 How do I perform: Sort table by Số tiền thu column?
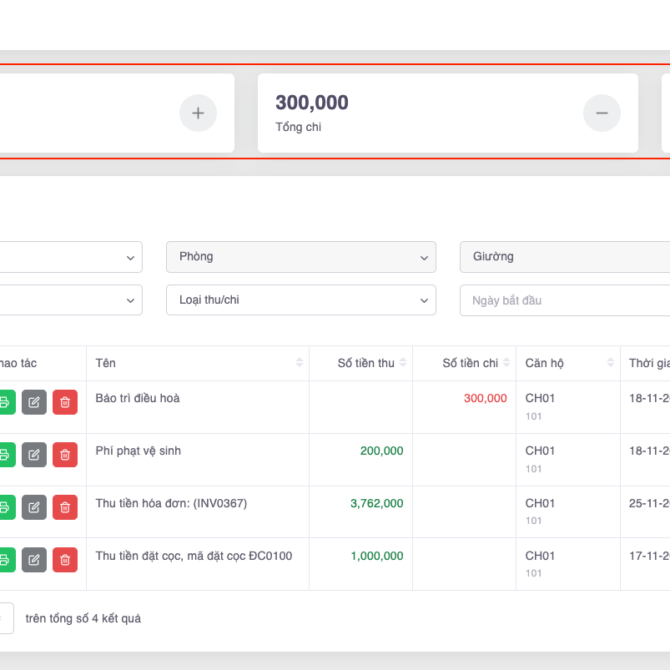[x=403, y=363]
